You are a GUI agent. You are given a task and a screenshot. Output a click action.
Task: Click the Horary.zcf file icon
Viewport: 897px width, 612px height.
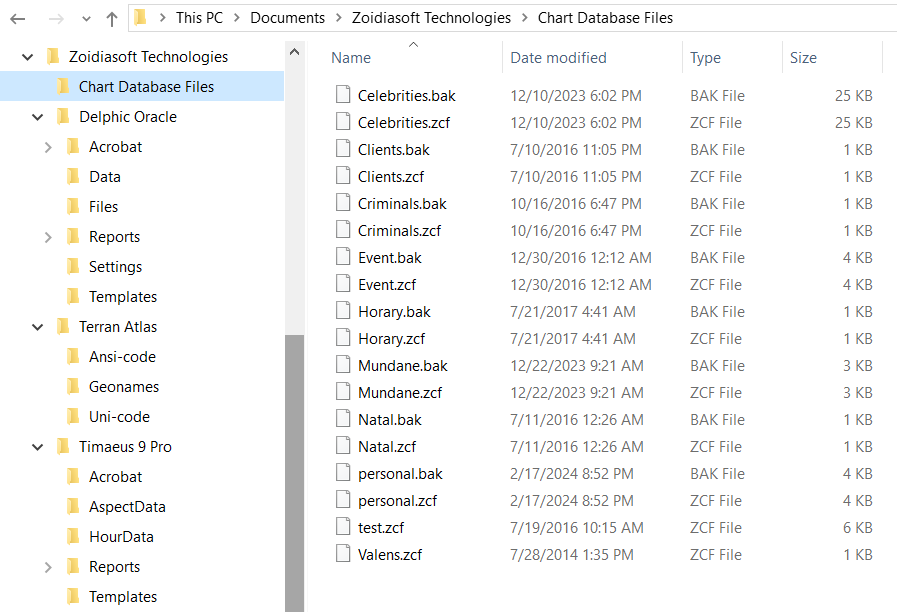coord(343,337)
